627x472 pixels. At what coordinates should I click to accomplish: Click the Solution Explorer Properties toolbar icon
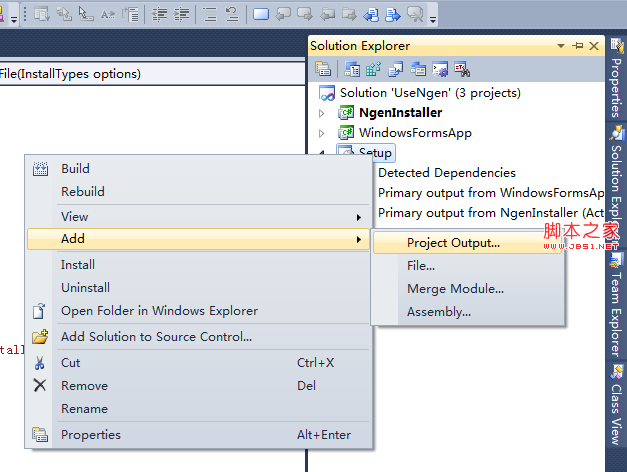[x=323, y=69]
